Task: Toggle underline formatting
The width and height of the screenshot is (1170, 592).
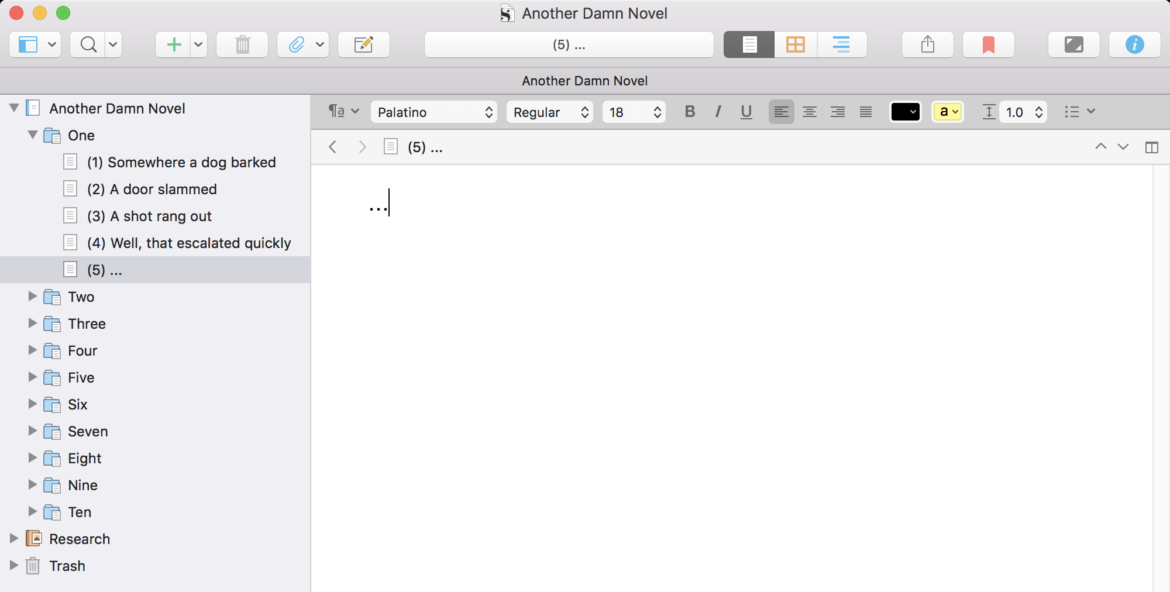Action: point(746,112)
